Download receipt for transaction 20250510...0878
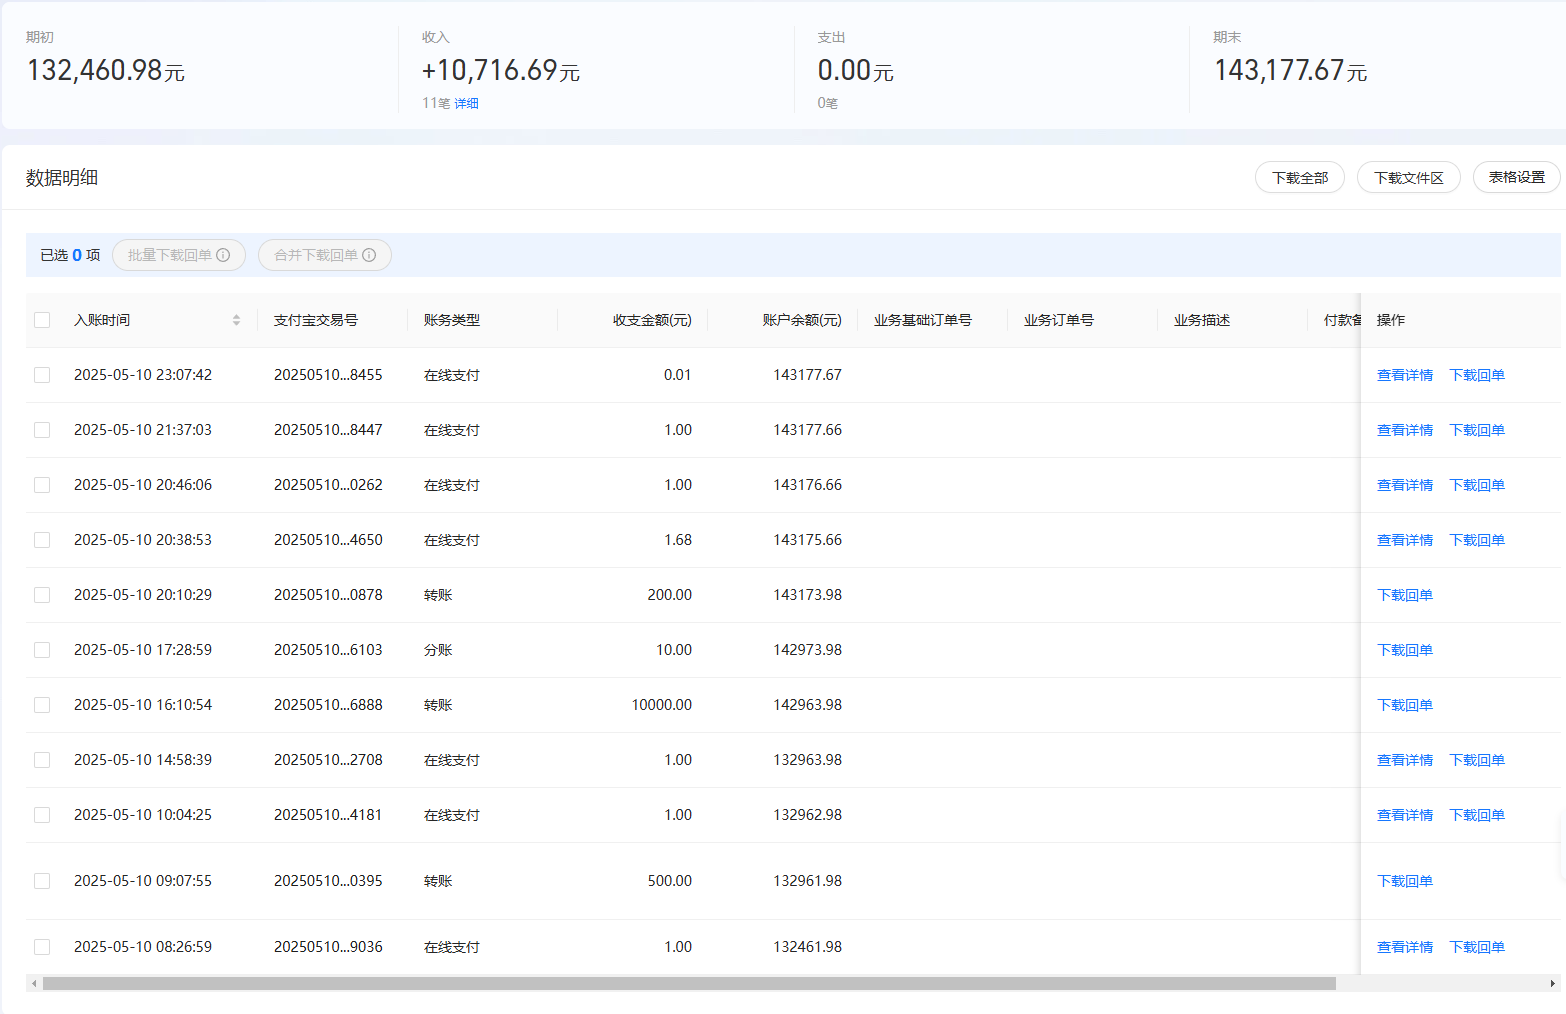The image size is (1566, 1014). click(x=1404, y=595)
